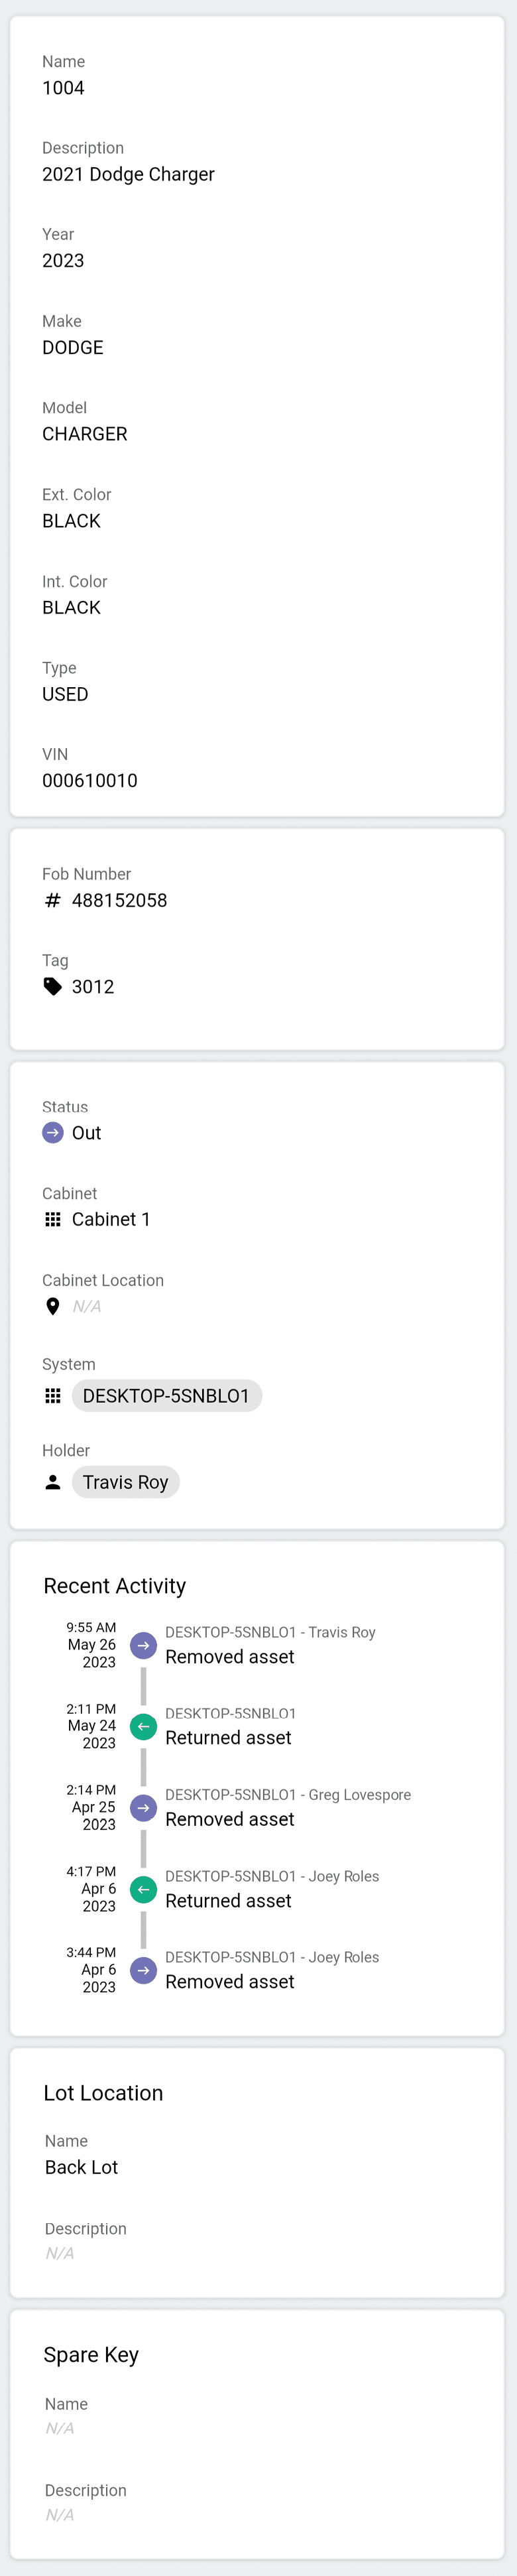Select the tag icon next to 3012
Screen dimensions: 517x2576
(x=53, y=986)
